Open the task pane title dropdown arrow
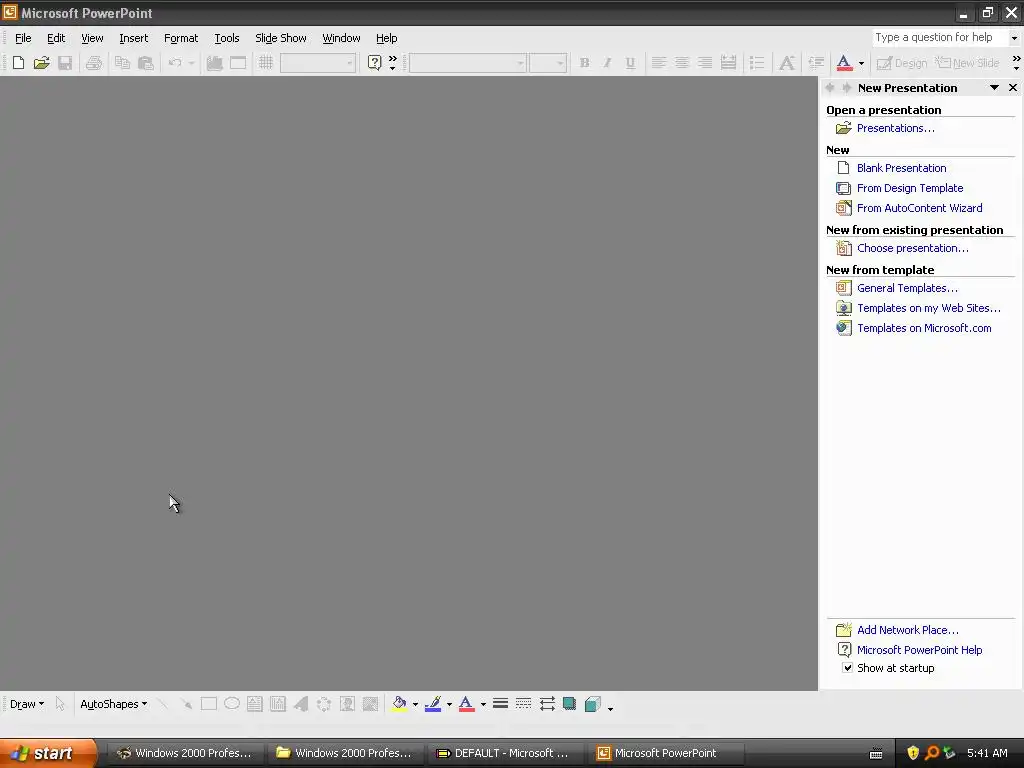The image size is (1024, 768). (x=994, y=88)
